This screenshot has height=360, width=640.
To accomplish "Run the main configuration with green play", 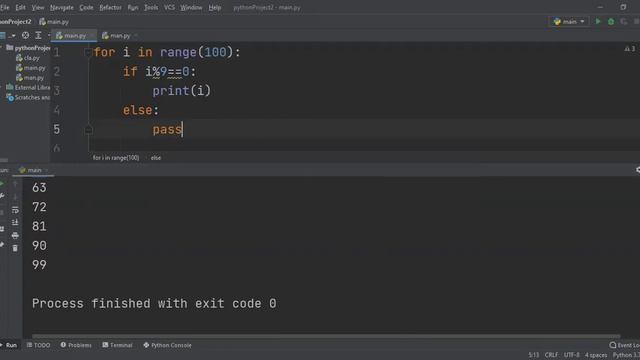I will 598,21.
